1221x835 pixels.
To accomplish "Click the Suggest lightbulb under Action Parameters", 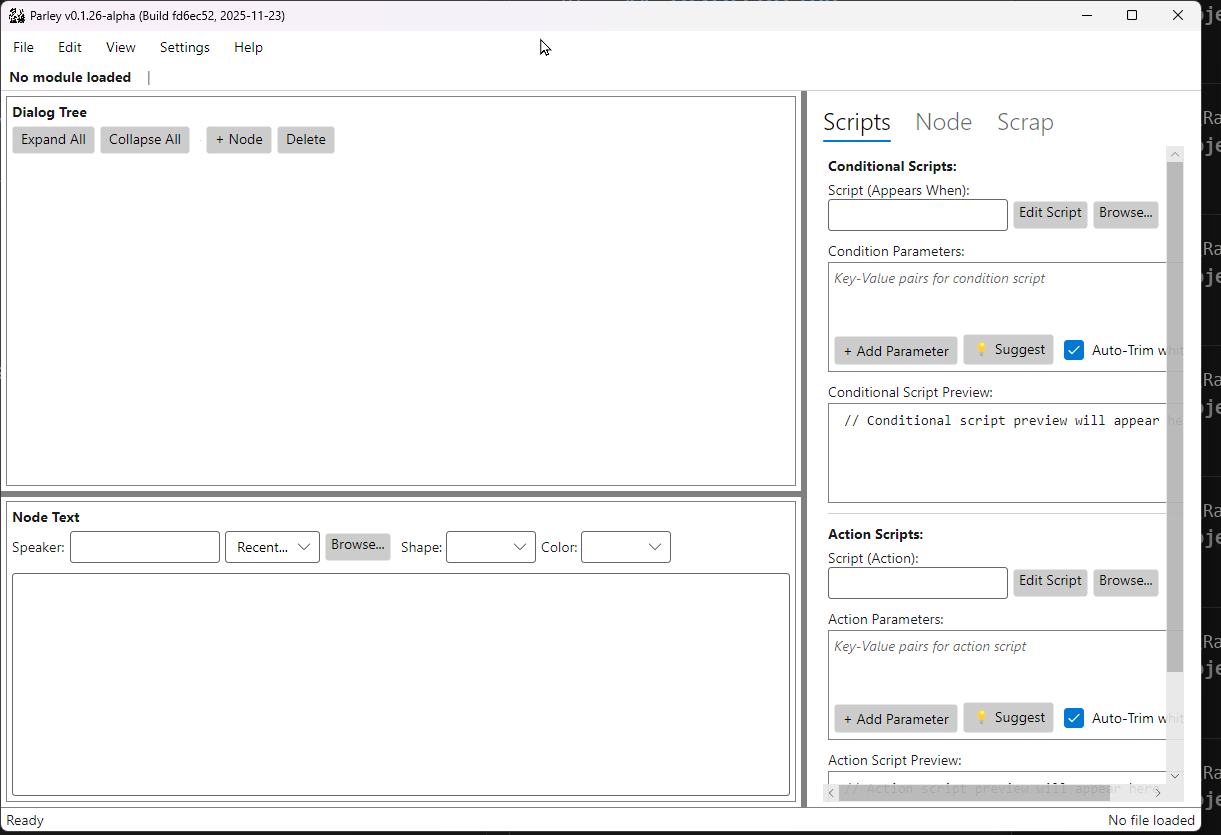I will click(x=1009, y=718).
